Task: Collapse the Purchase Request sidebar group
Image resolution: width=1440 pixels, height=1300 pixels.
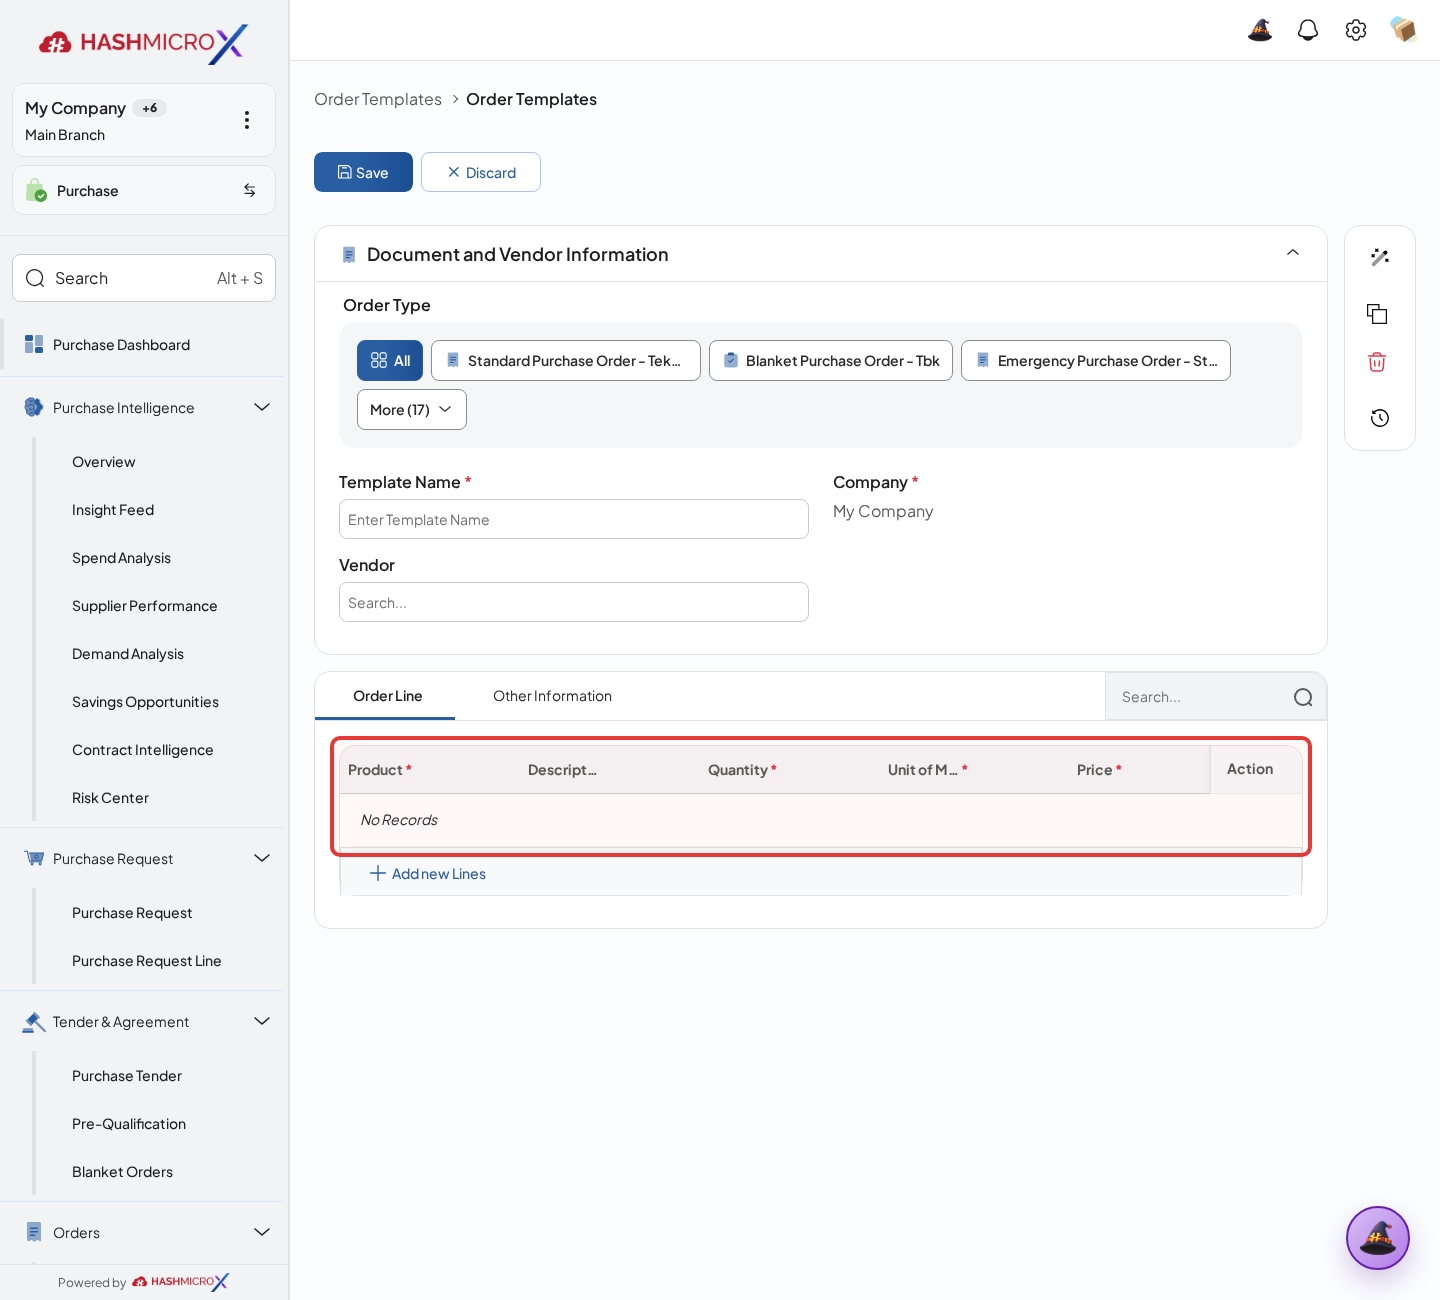Action: (x=262, y=858)
